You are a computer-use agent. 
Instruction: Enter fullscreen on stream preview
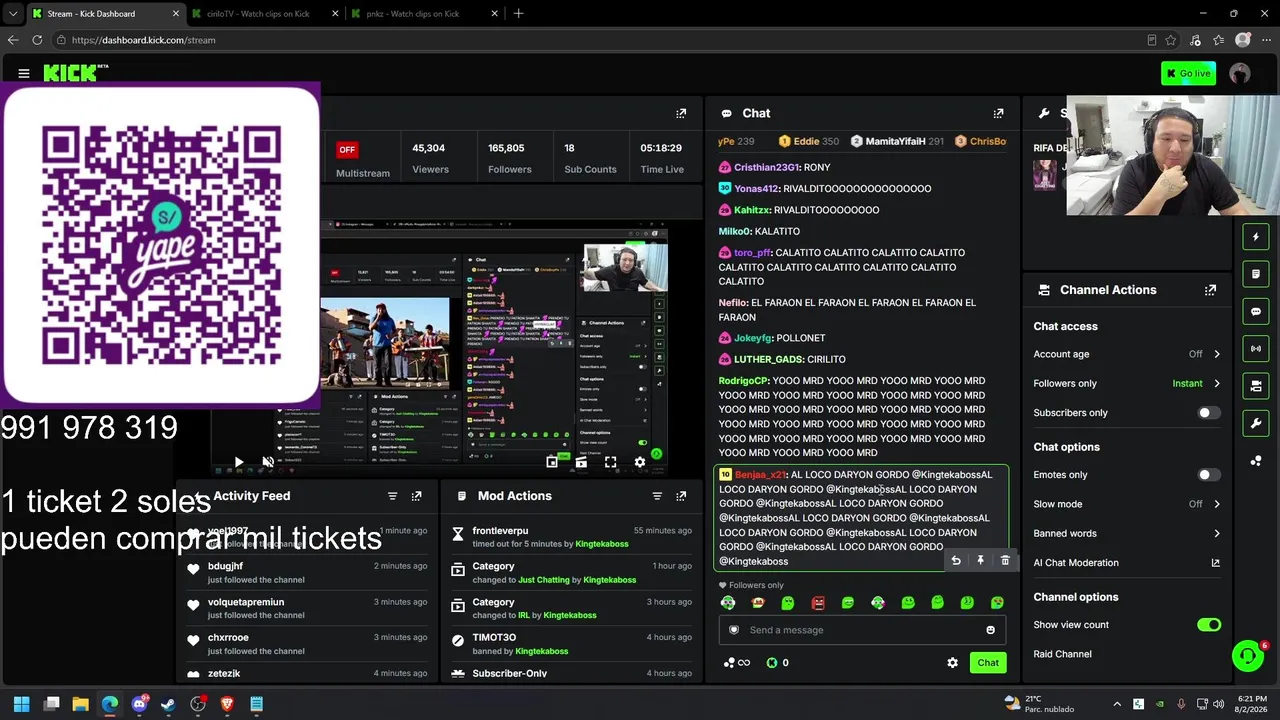click(x=610, y=462)
